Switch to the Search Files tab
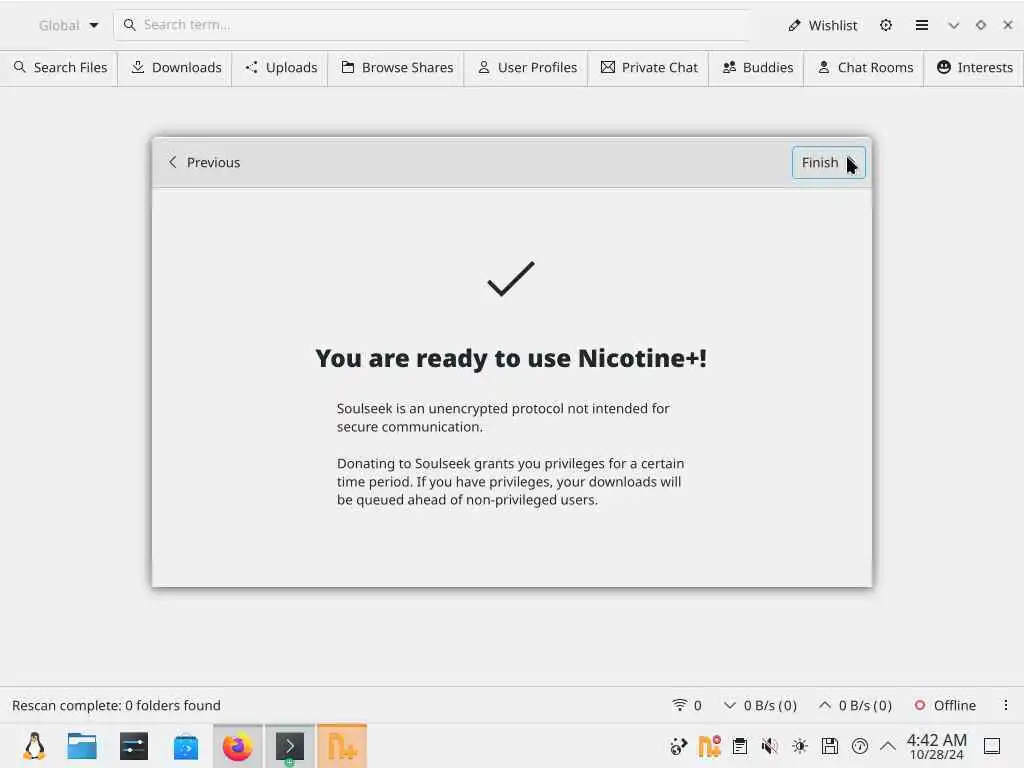 click(x=60, y=67)
